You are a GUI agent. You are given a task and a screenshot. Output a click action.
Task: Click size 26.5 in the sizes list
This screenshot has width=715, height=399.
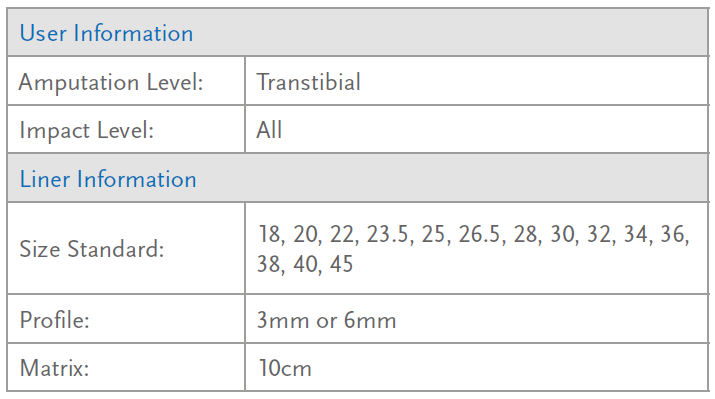point(479,234)
